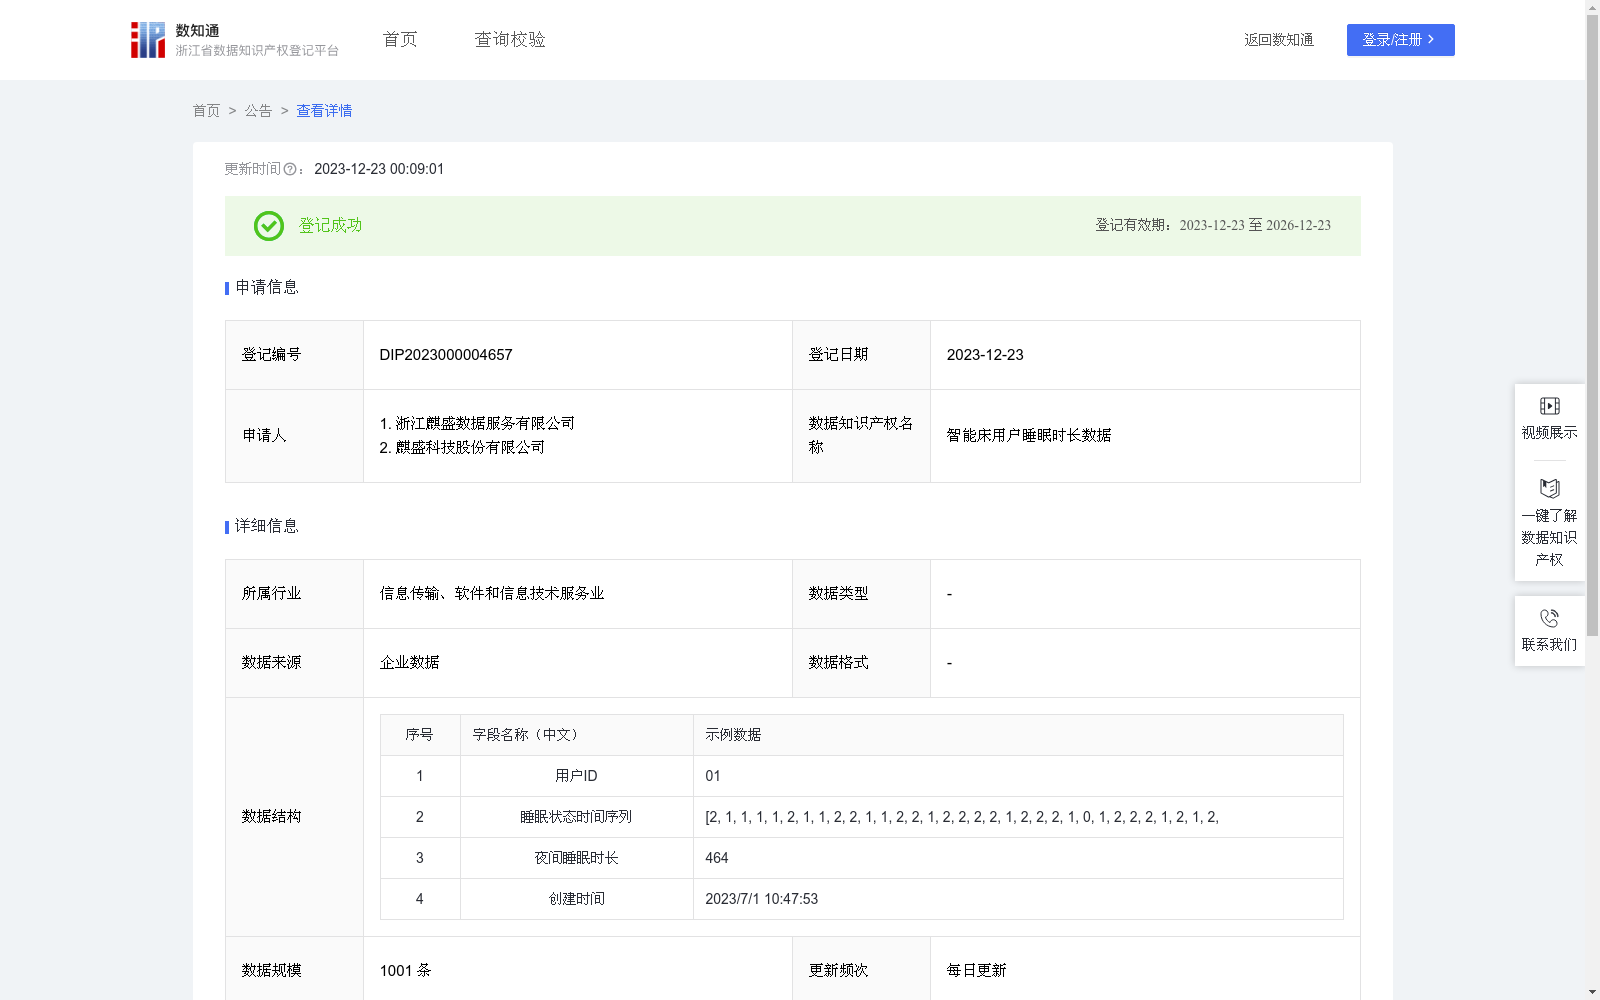Click update time 2023-12-23 00:09:01
The width and height of the screenshot is (1600, 1000).
point(379,170)
